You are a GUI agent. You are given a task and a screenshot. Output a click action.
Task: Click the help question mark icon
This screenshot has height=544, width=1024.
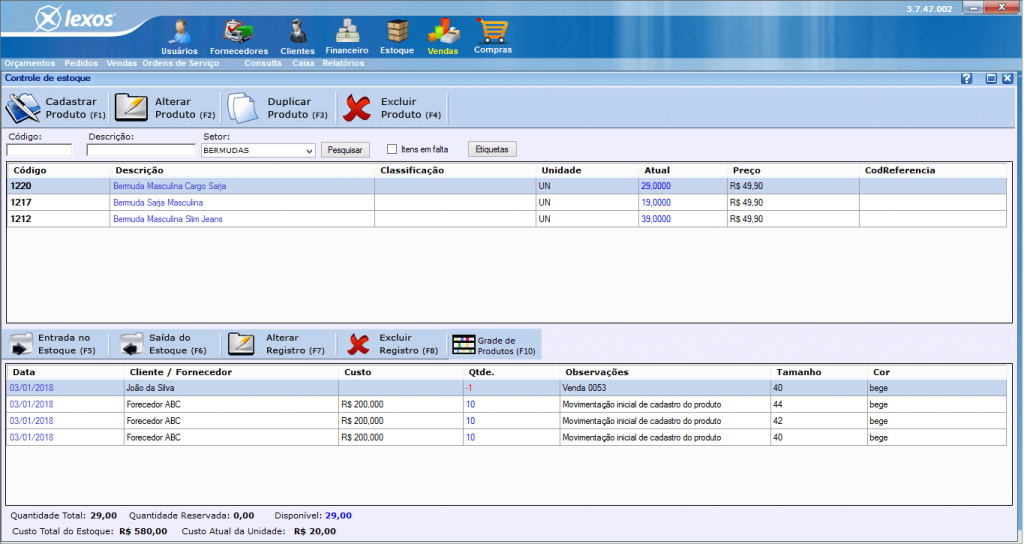(967, 78)
